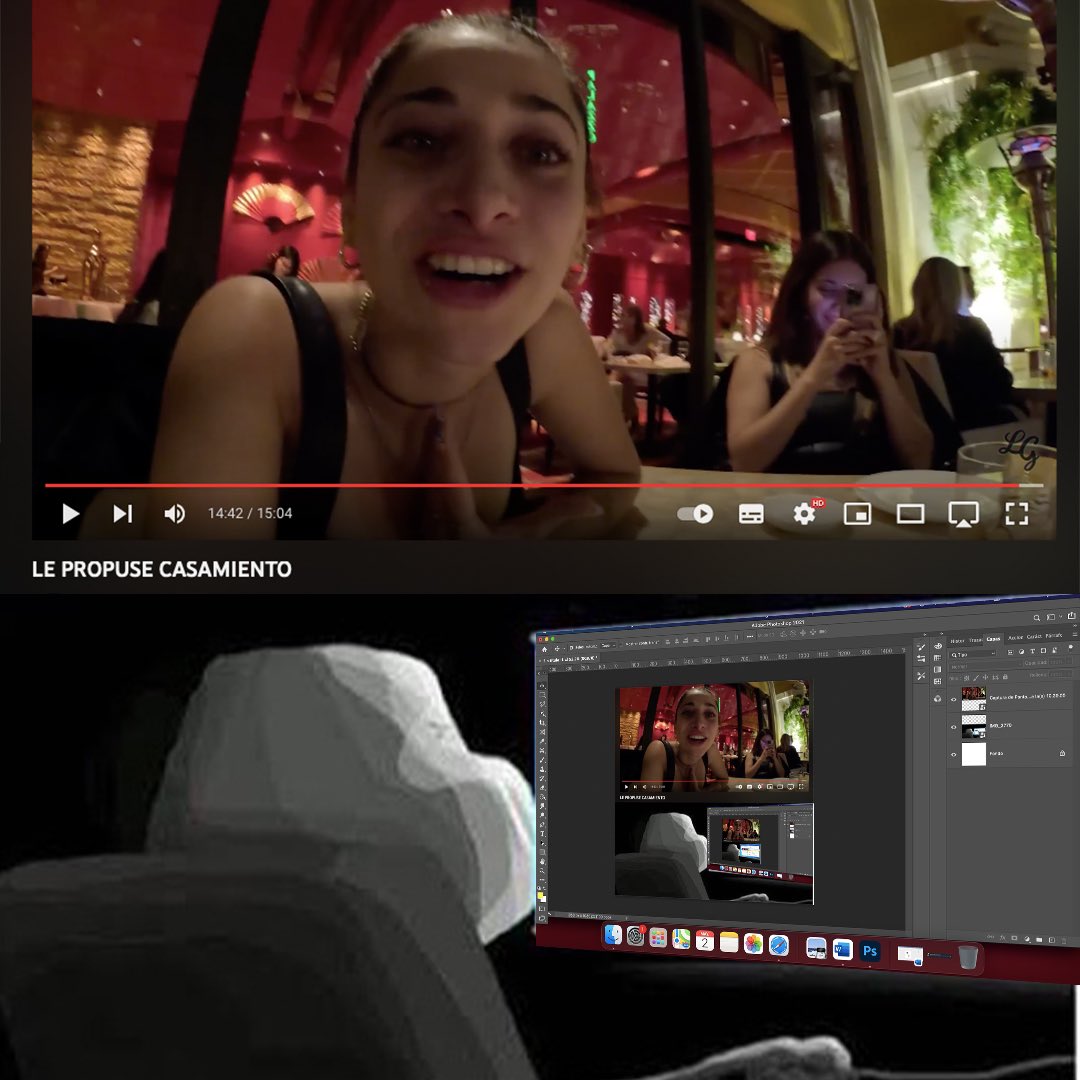Select the Horizontal Type tool

click(542, 833)
